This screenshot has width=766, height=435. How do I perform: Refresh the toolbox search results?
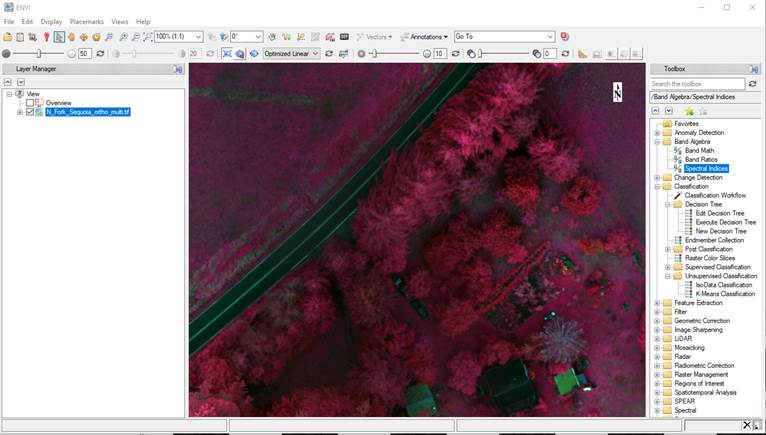click(753, 84)
